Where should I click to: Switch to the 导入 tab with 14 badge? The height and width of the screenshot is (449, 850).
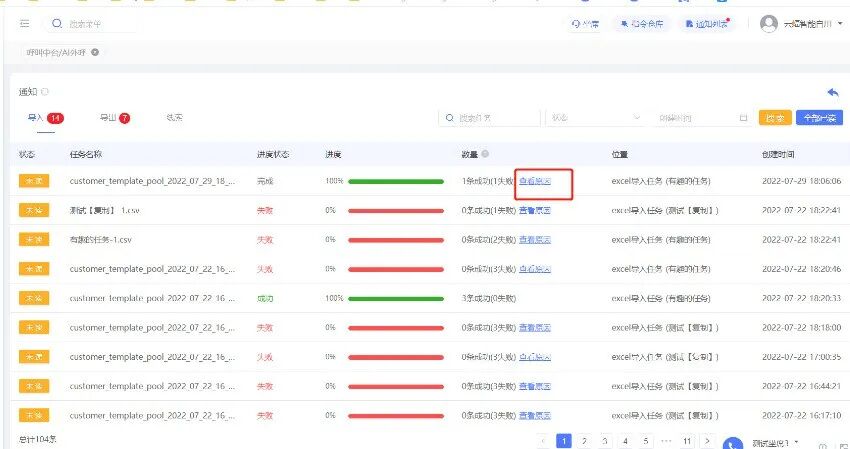pyautogui.click(x=46, y=118)
